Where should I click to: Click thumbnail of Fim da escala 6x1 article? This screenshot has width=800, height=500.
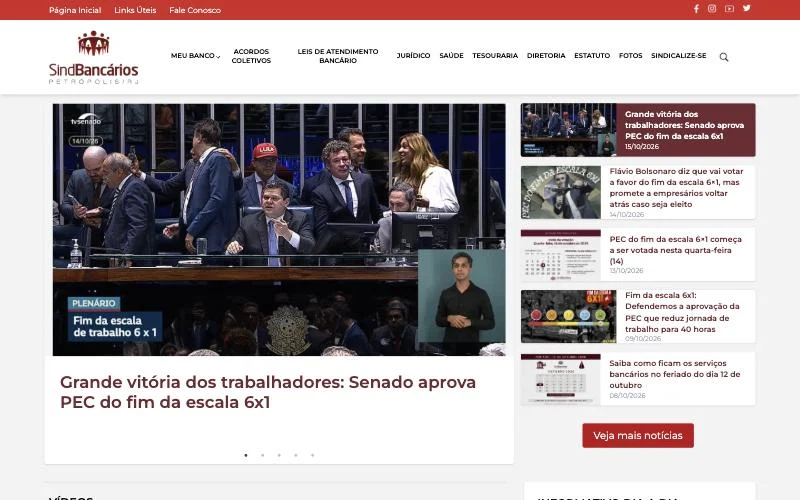pos(568,316)
